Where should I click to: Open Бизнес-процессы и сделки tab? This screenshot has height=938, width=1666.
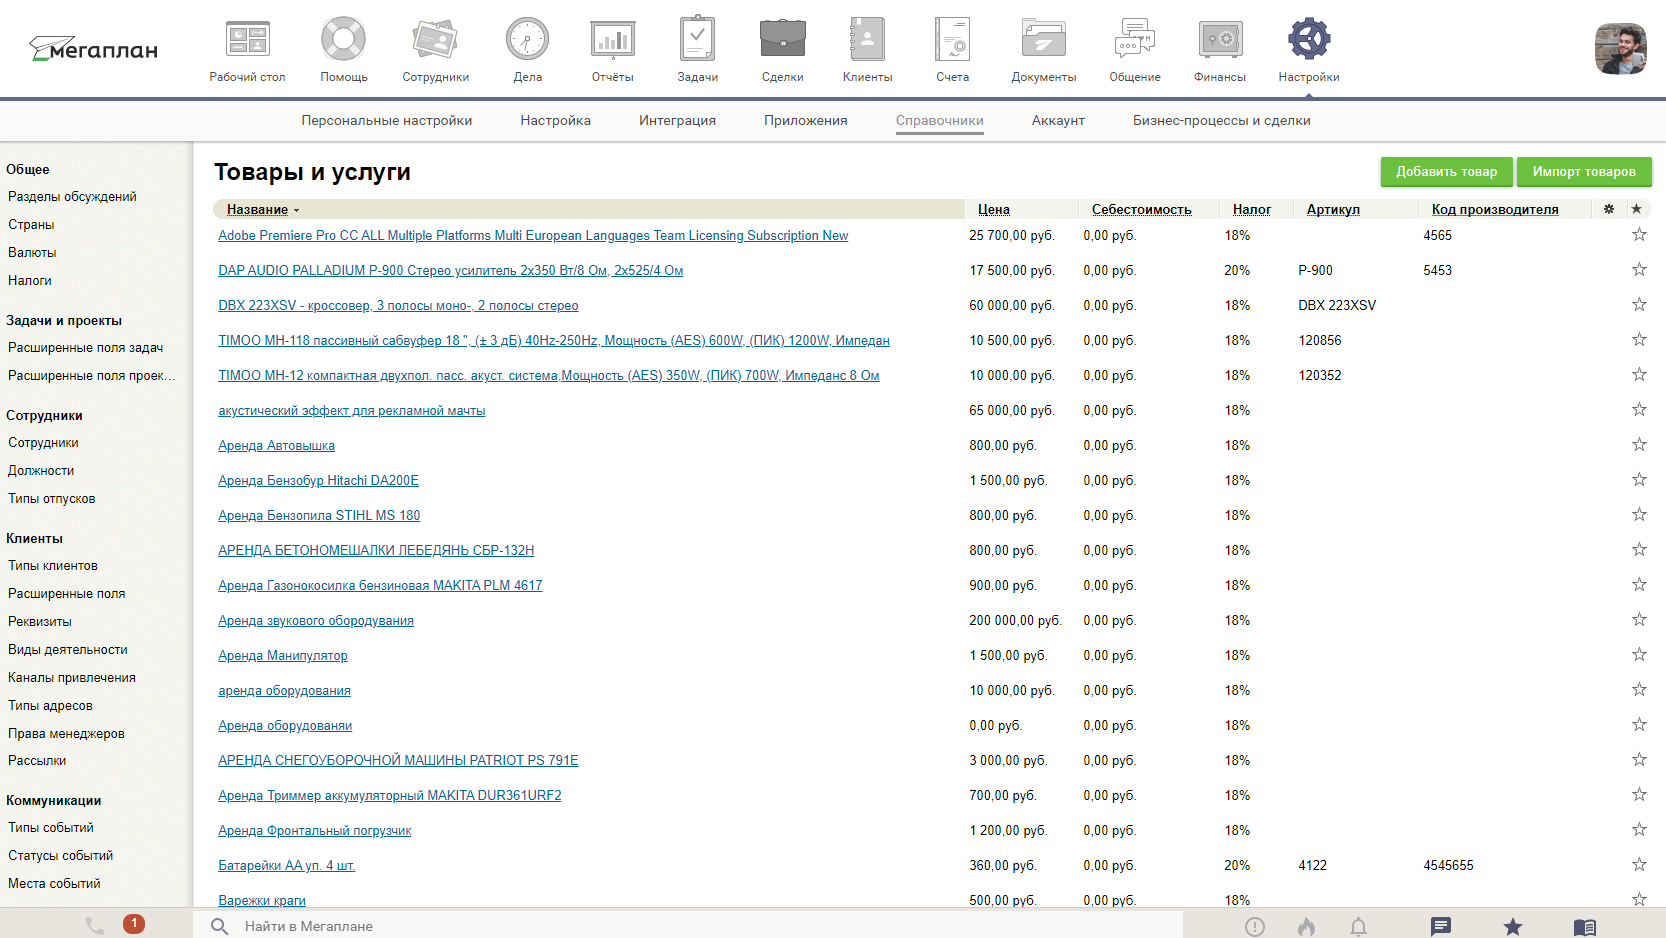click(x=1221, y=120)
